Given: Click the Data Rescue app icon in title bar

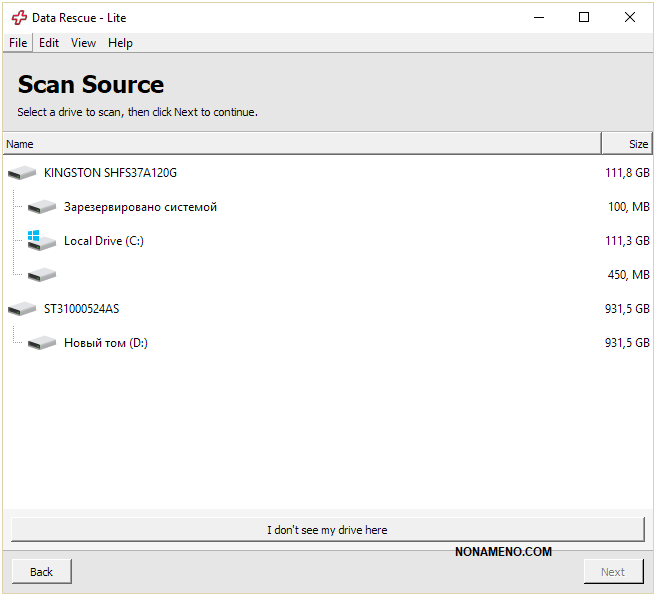Looking at the screenshot, I should click(19, 18).
